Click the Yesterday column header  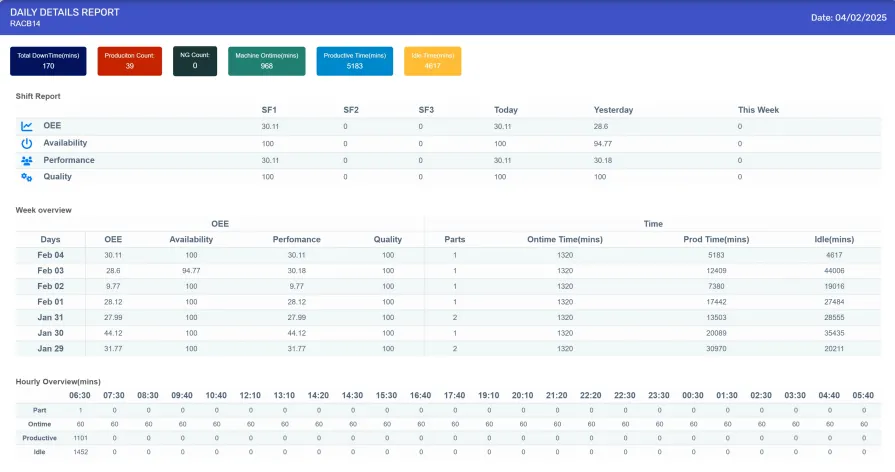[613, 110]
